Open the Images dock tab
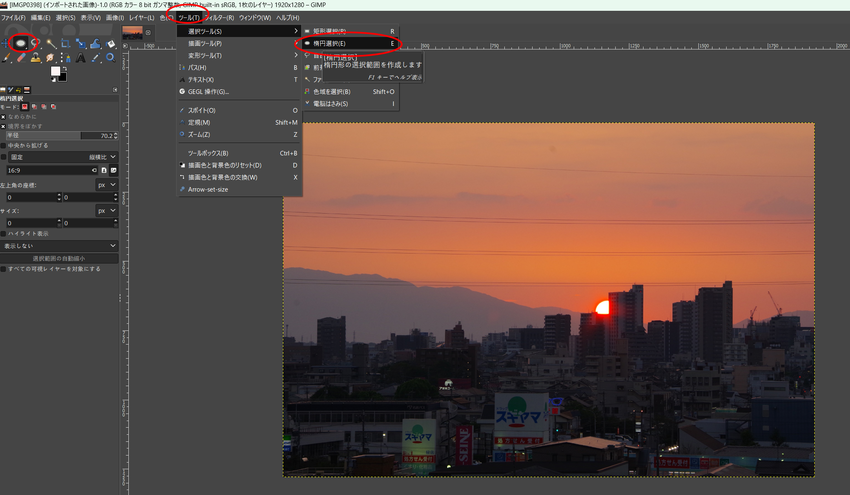This screenshot has width=850, height=495. point(27,90)
